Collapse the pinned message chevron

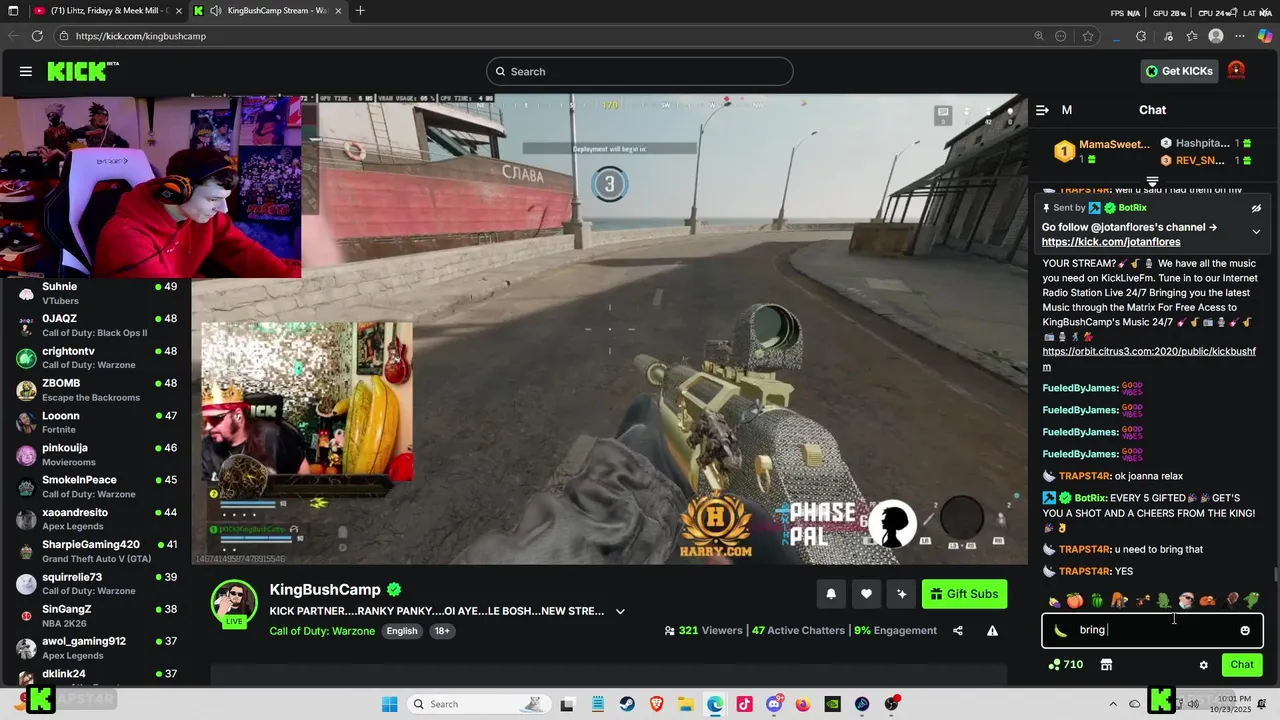1256,232
